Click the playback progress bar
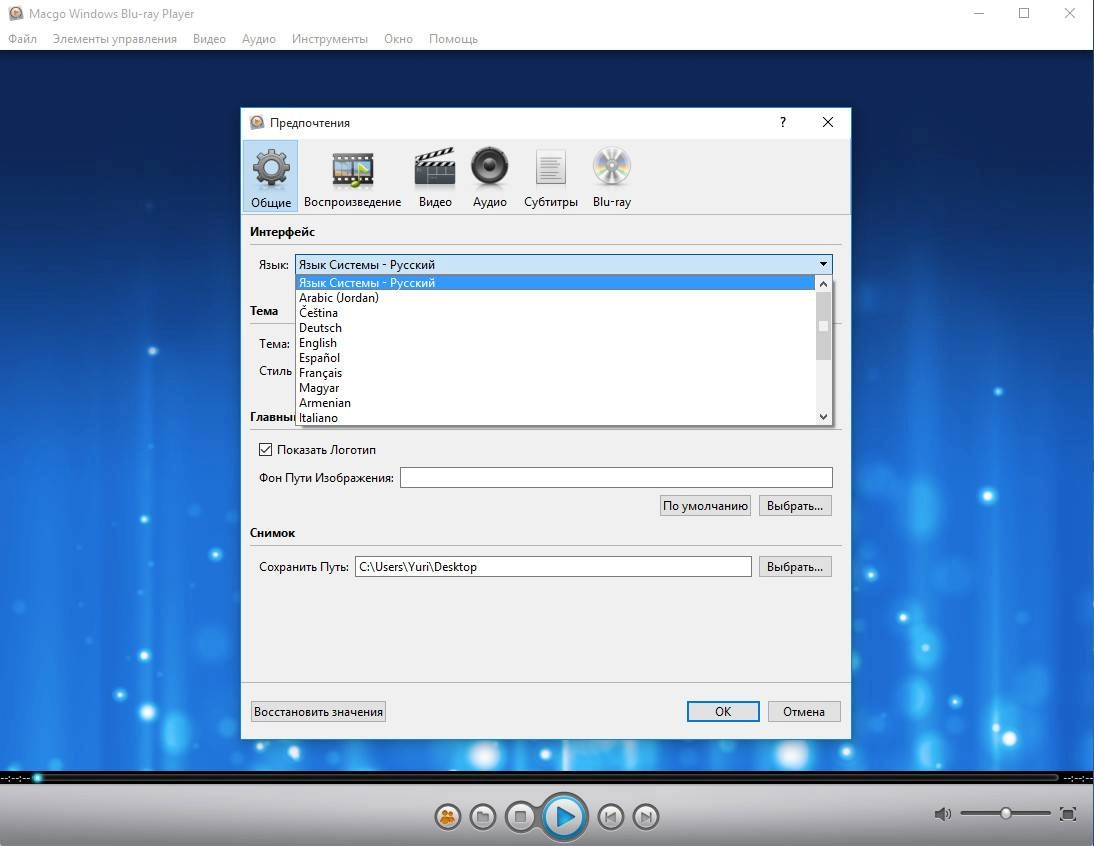 pos(547,778)
